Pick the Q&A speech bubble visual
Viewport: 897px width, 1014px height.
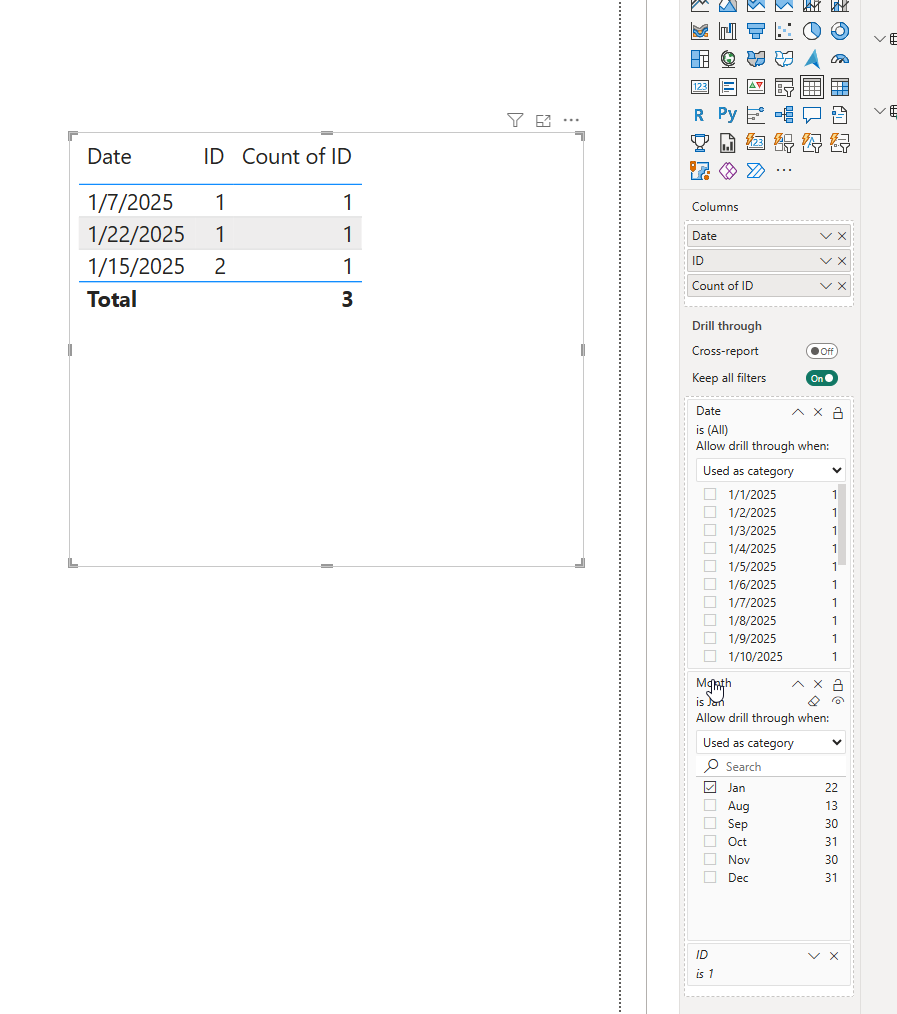(812, 115)
